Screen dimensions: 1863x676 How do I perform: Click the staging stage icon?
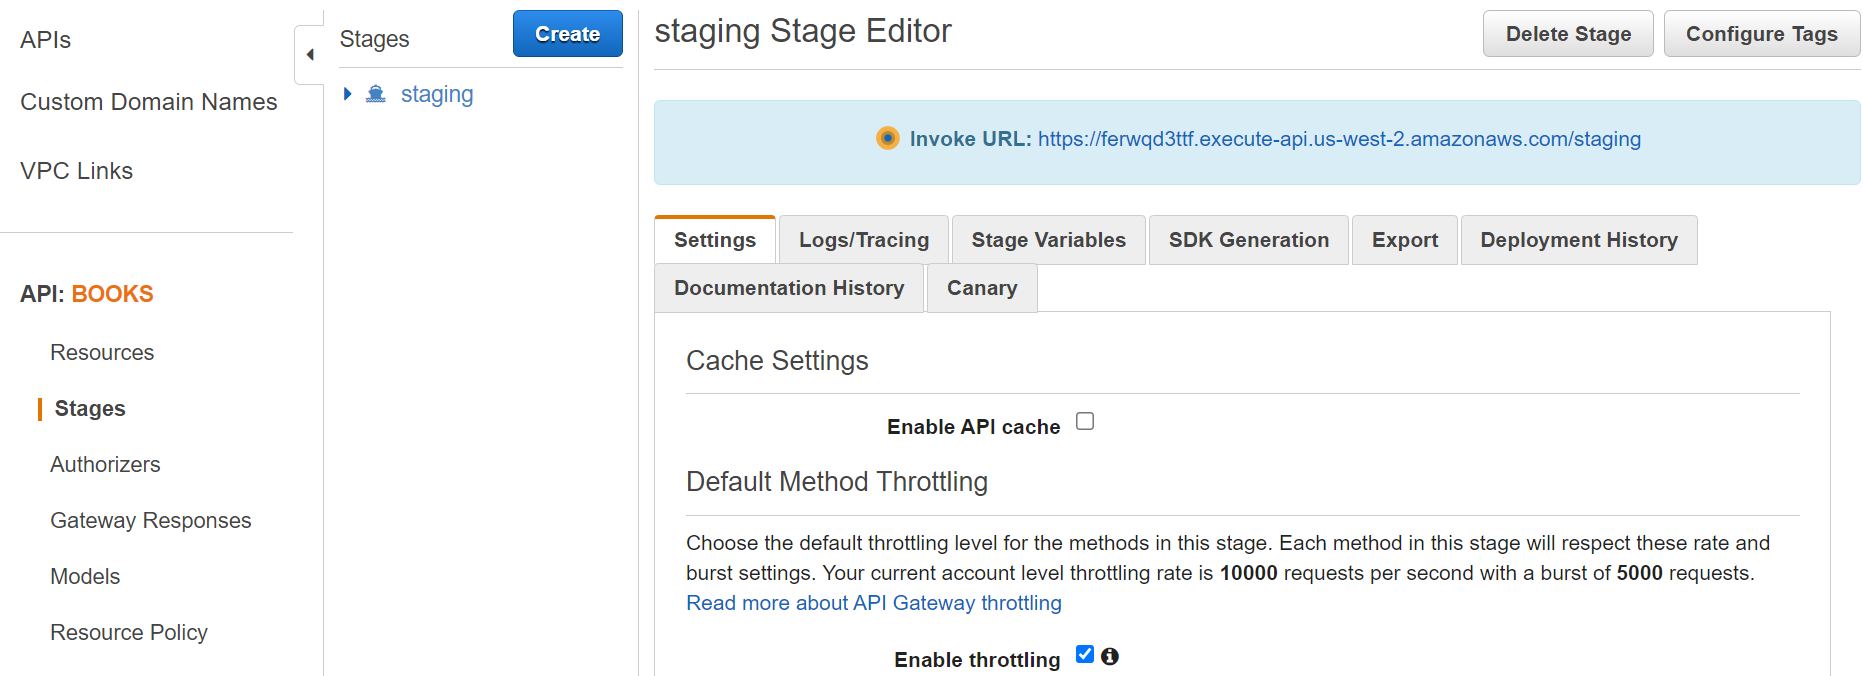pyautogui.click(x=376, y=94)
